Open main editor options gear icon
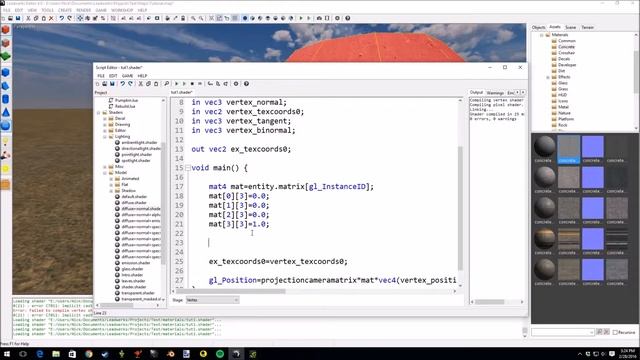The image size is (640, 360). coord(337,18)
